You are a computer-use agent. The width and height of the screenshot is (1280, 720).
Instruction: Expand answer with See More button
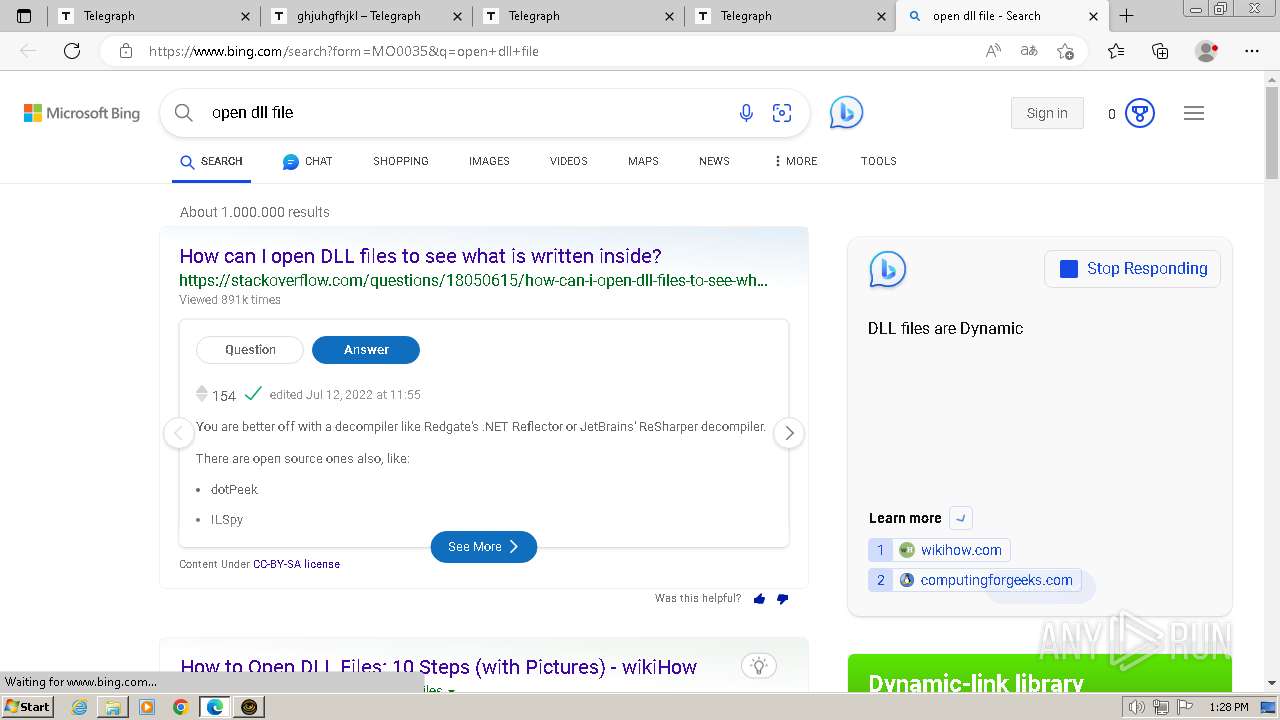click(x=484, y=547)
